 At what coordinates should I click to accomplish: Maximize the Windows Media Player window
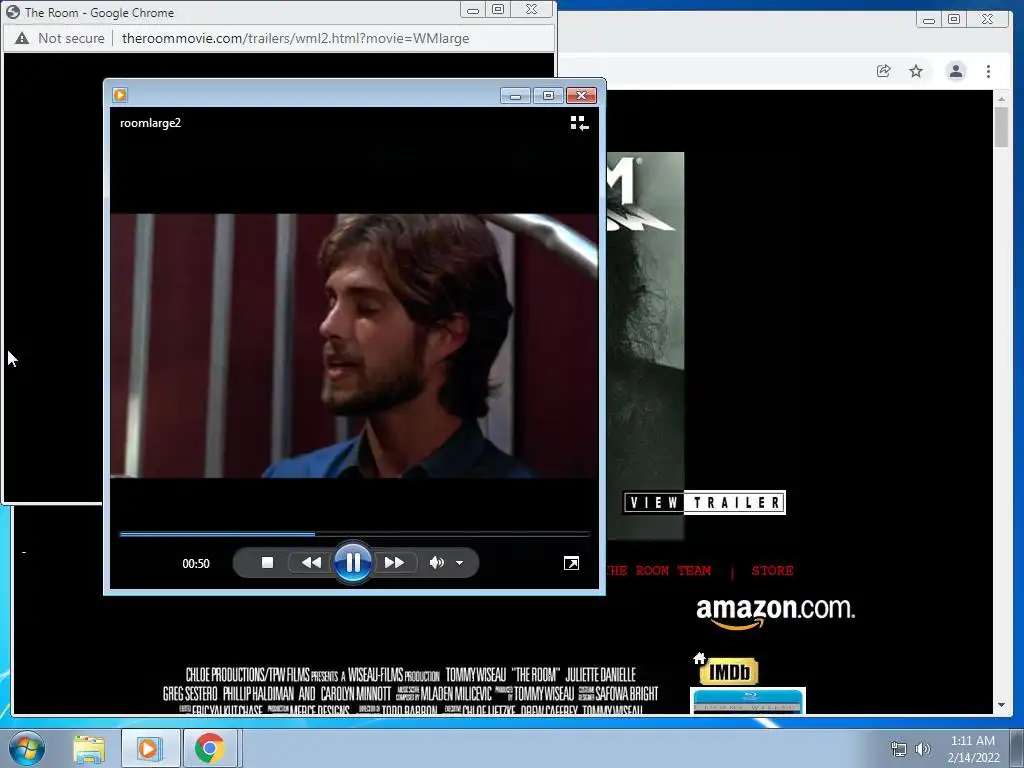tap(549, 96)
